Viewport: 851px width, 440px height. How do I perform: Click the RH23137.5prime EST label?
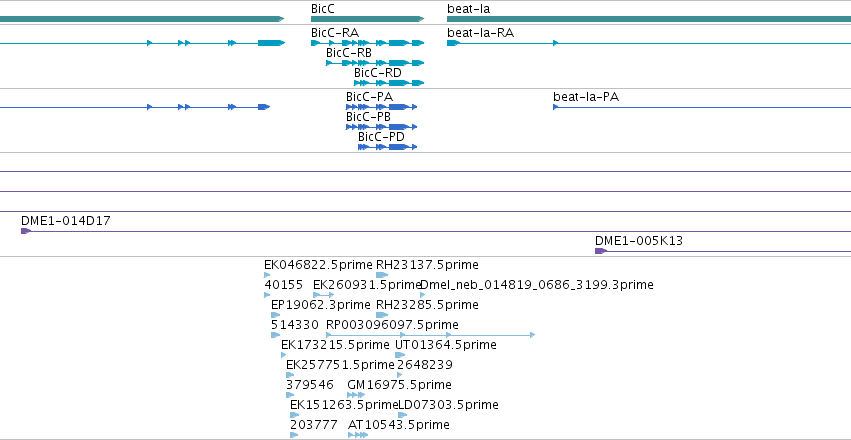pos(428,265)
